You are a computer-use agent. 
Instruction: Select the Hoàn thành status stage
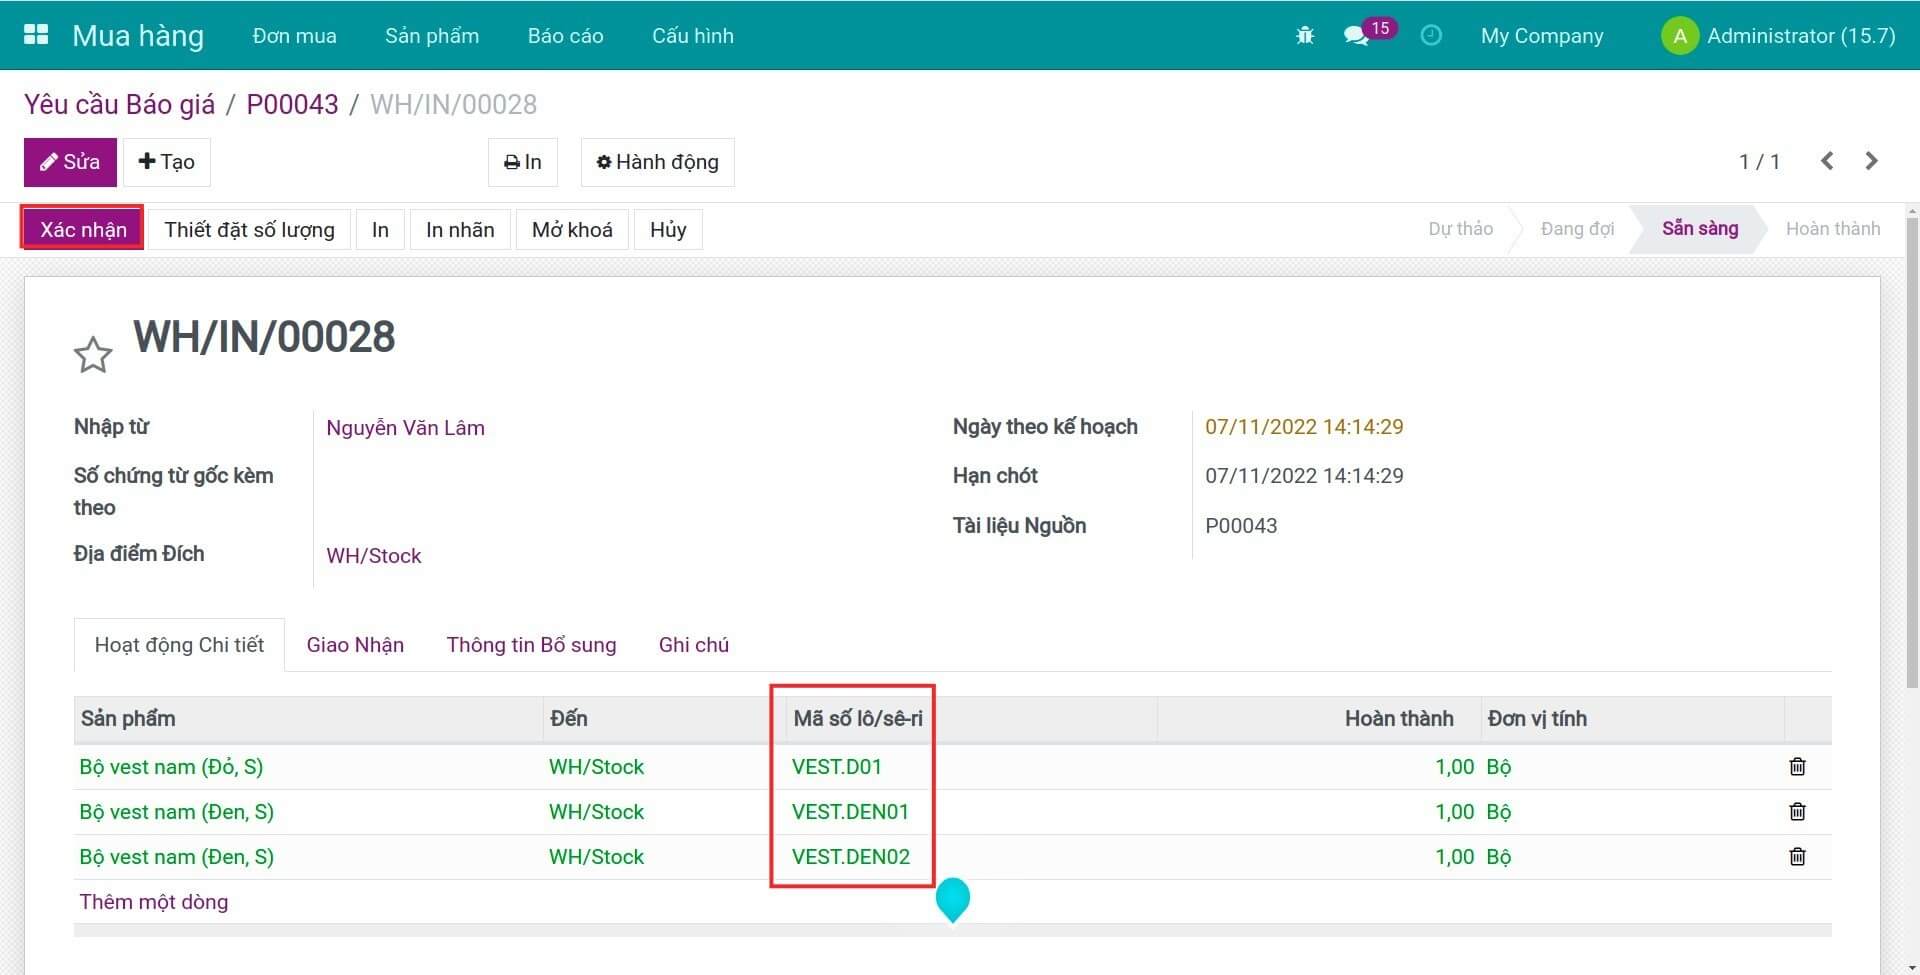[x=1832, y=229]
